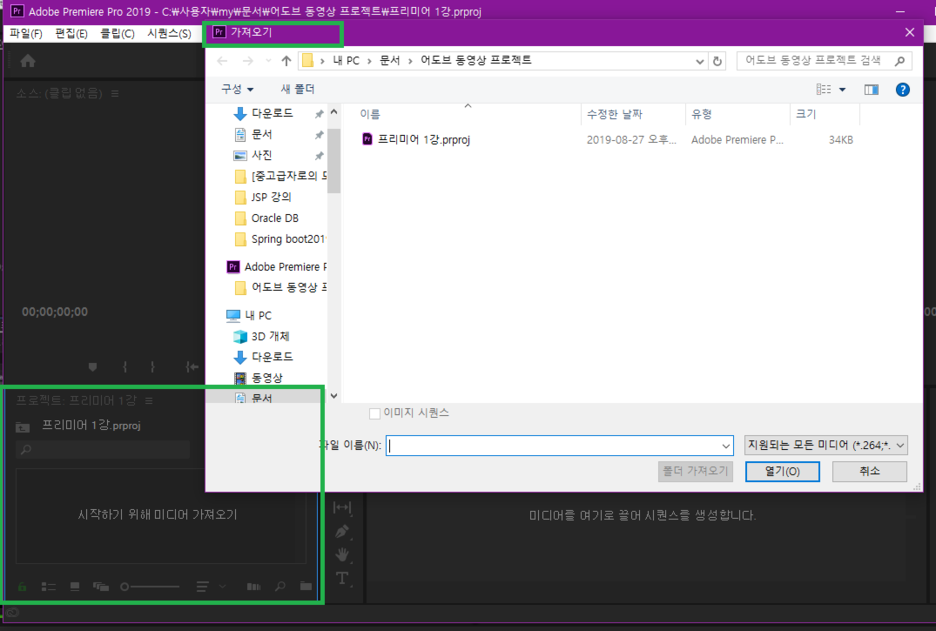Switch Project panel to freeform view

(100, 587)
